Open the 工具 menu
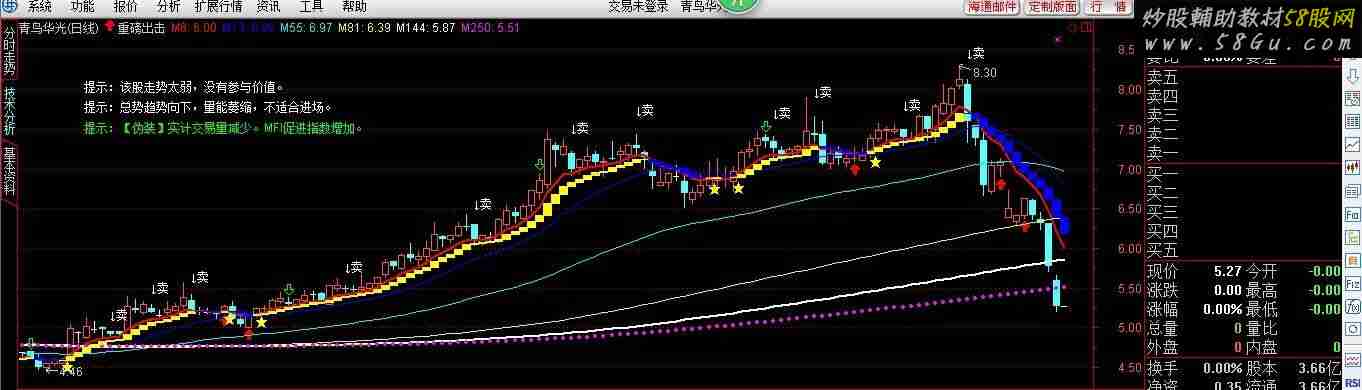The width and height of the screenshot is (1362, 390). pos(312,6)
